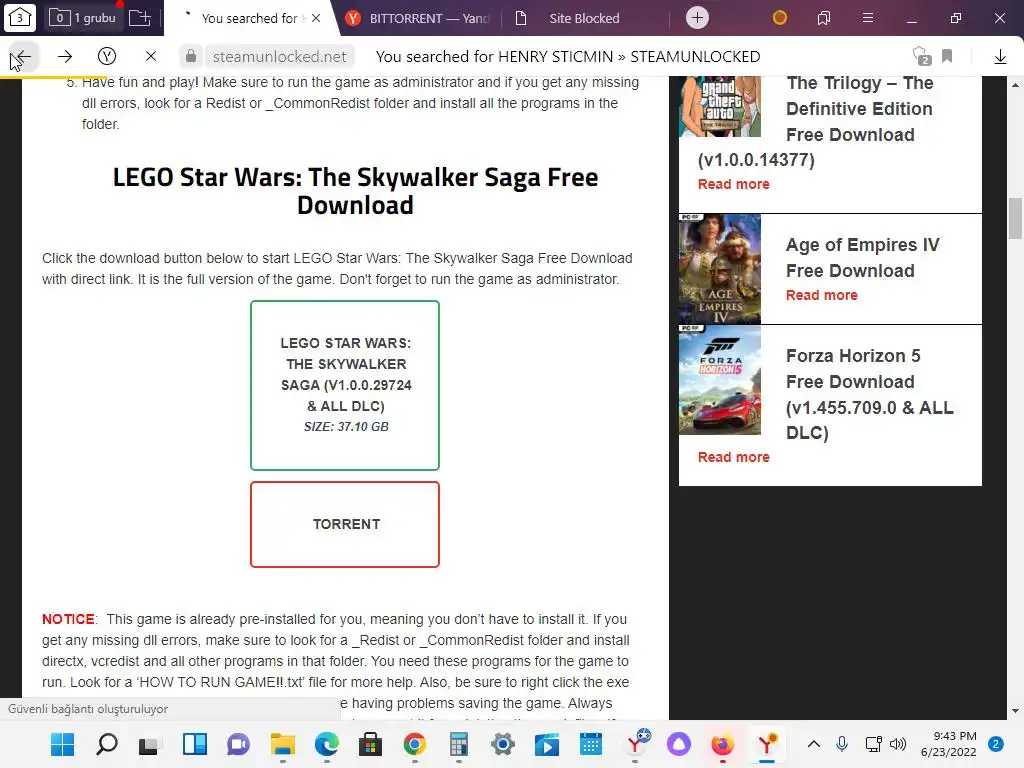
Task: Open Calendar app from taskbar
Action: (x=590, y=744)
